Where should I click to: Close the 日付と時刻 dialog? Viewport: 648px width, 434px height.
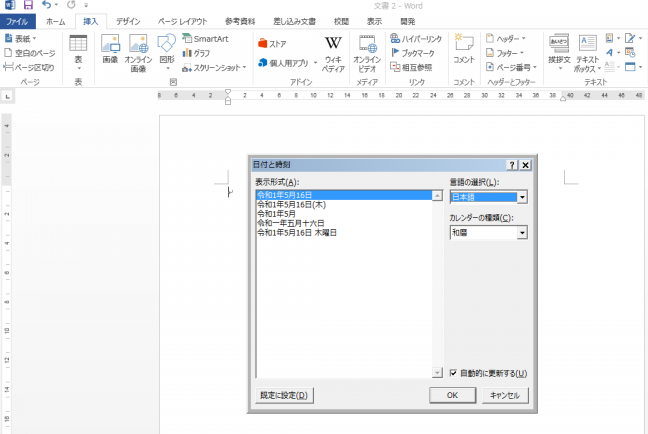pos(525,165)
